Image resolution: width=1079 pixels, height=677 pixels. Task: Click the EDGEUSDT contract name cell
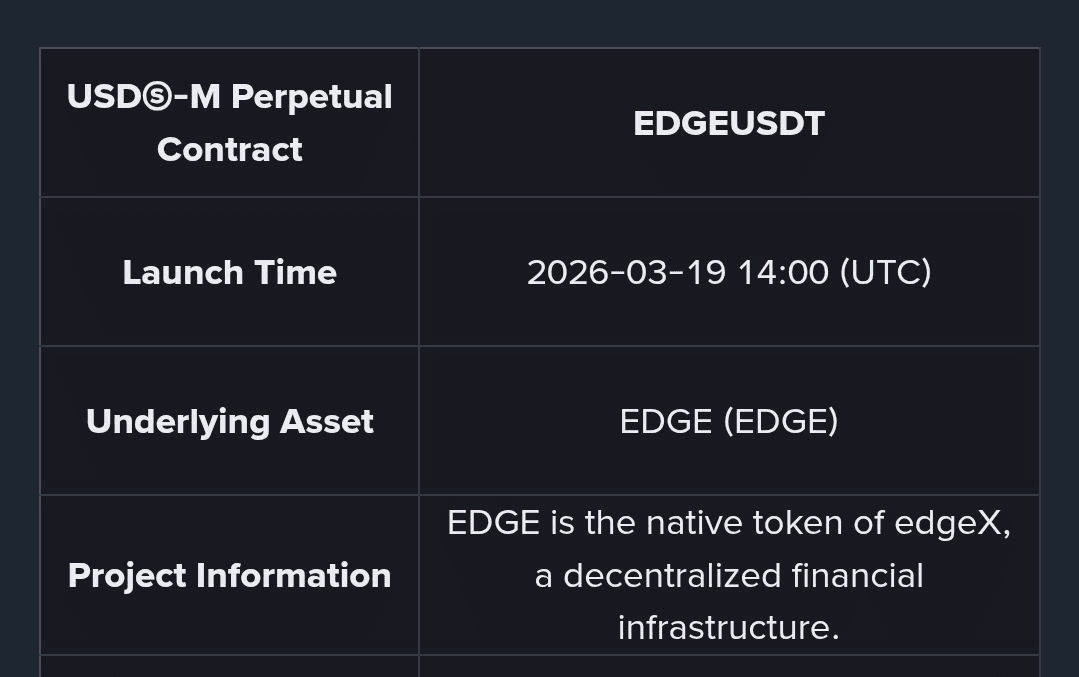[729, 123]
